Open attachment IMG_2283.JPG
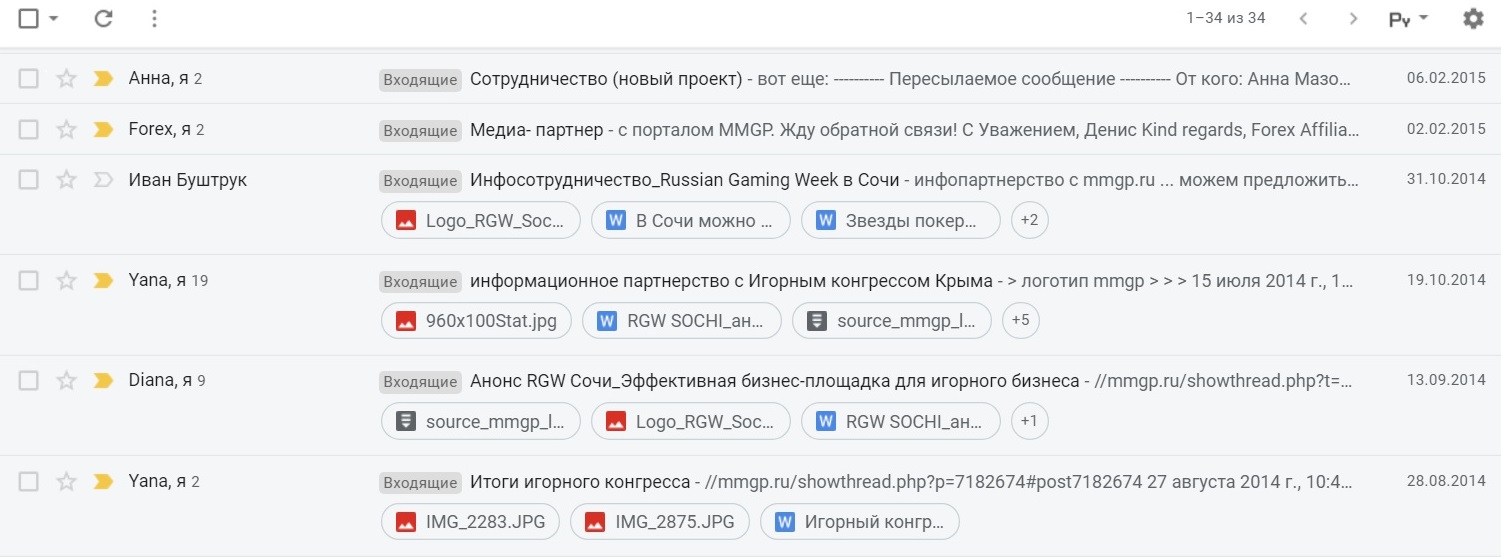1501x557 pixels. [x=470, y=522]
